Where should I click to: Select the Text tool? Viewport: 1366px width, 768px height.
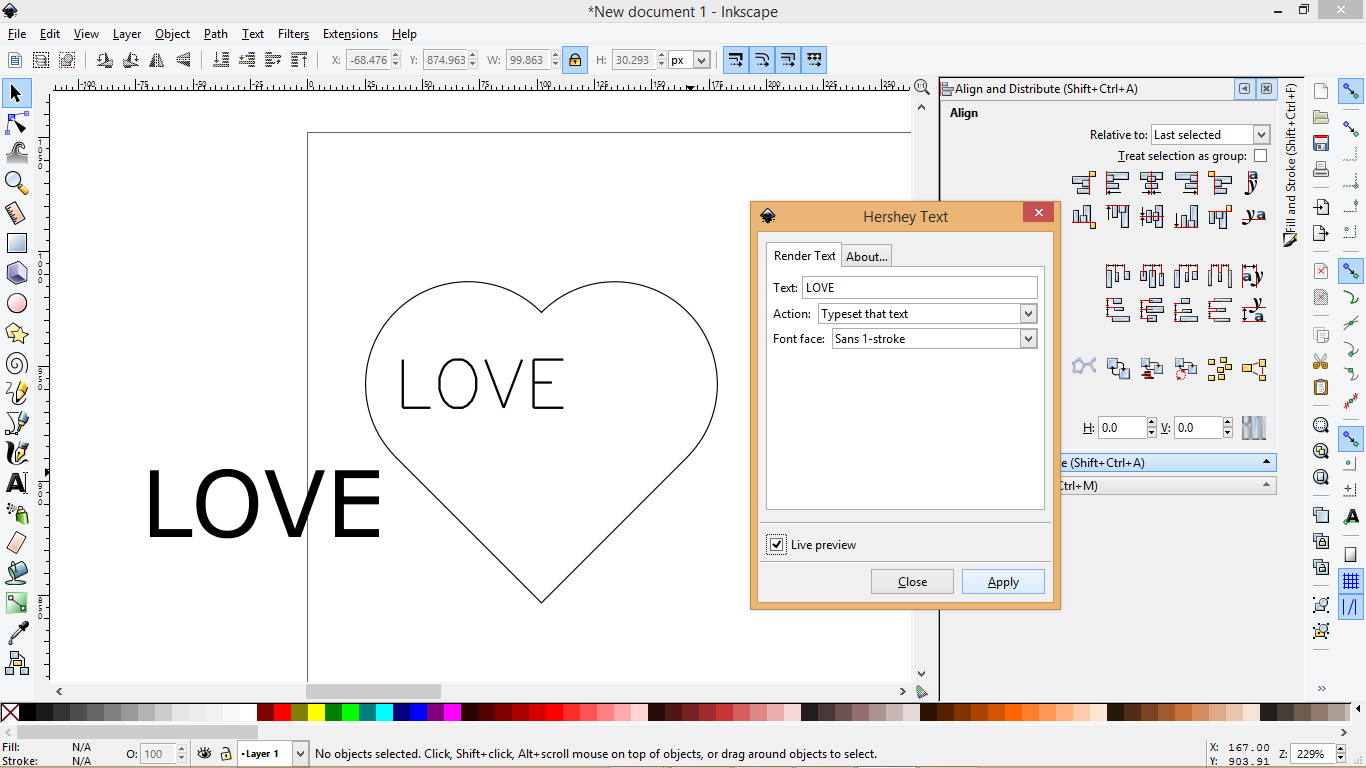pyautogui.click(x=16, y=483)
